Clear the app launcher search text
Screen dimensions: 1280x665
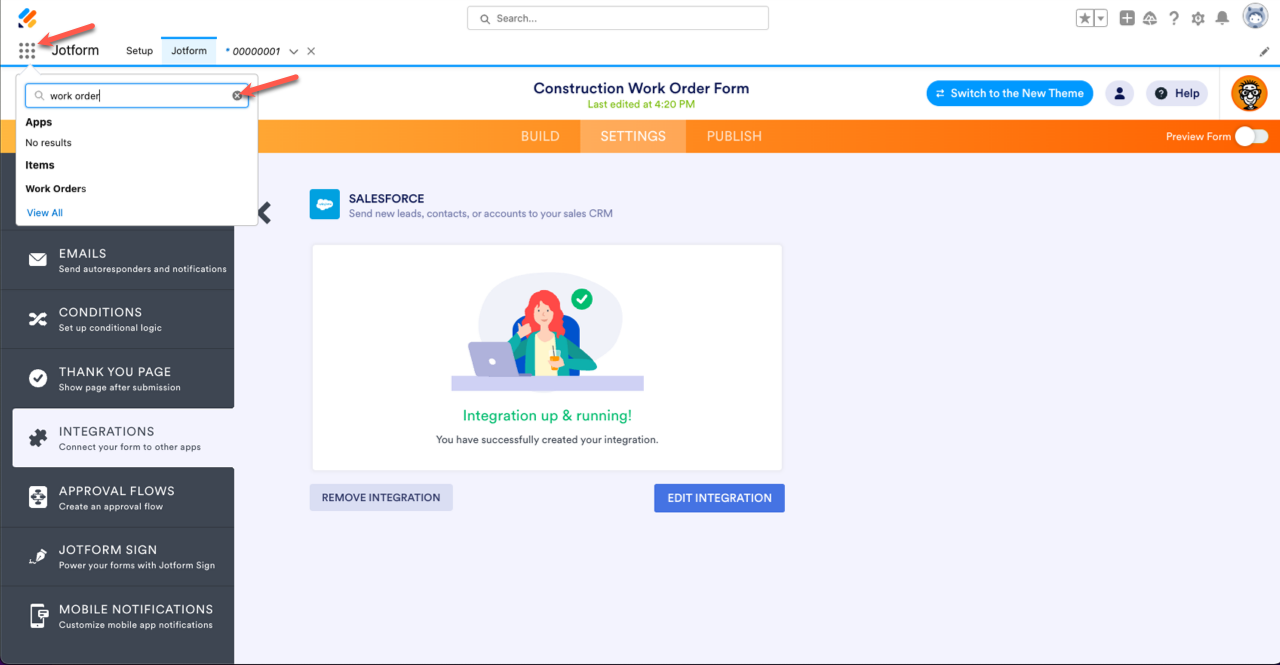click(x=237, y=96)
